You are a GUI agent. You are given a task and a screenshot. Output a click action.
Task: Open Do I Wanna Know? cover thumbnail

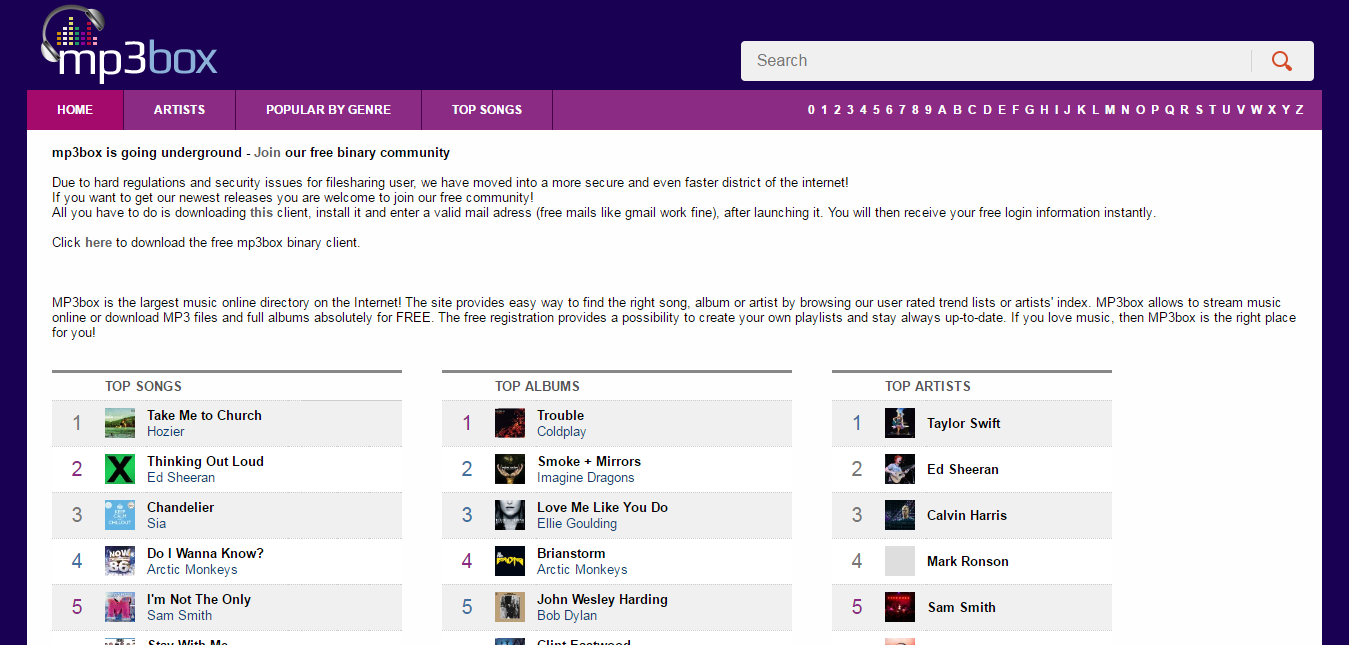pos(120,561)
